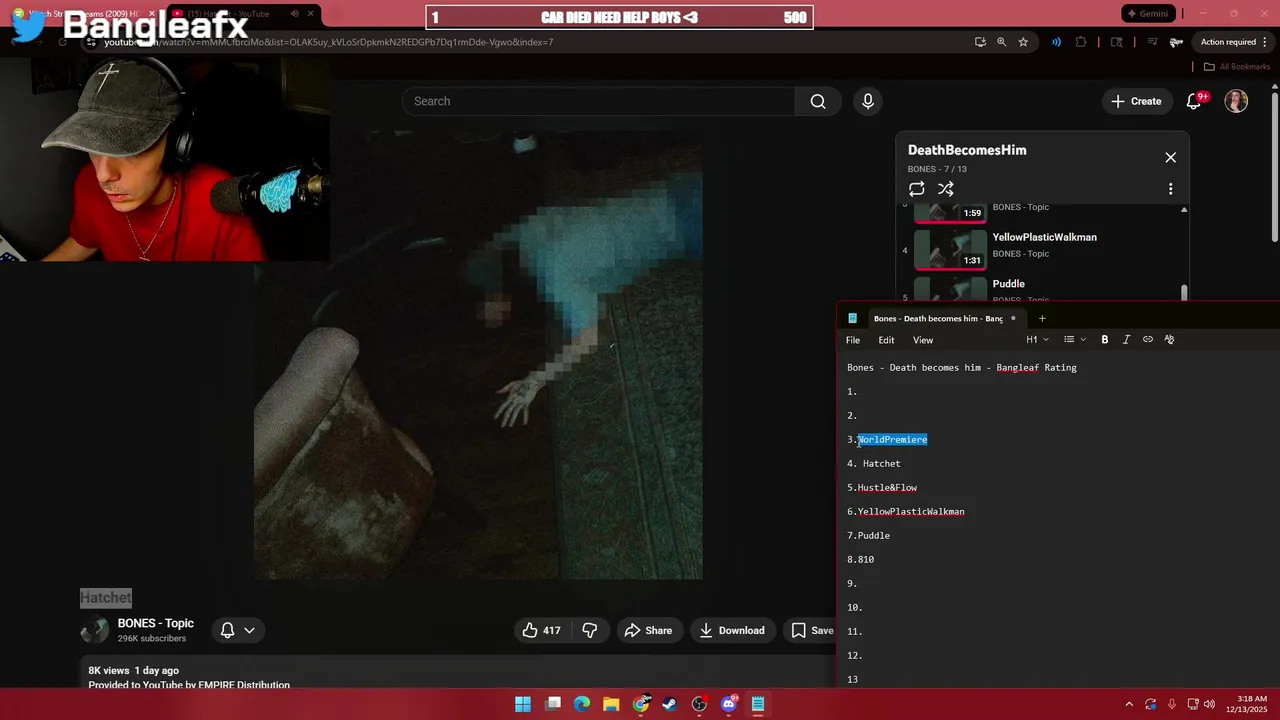Image resolution: width=1280 pixels, height=720 pixels.
Task: Toggle playlist shuffle in DeathBecomesHim panel
Action: coord(945,189)
